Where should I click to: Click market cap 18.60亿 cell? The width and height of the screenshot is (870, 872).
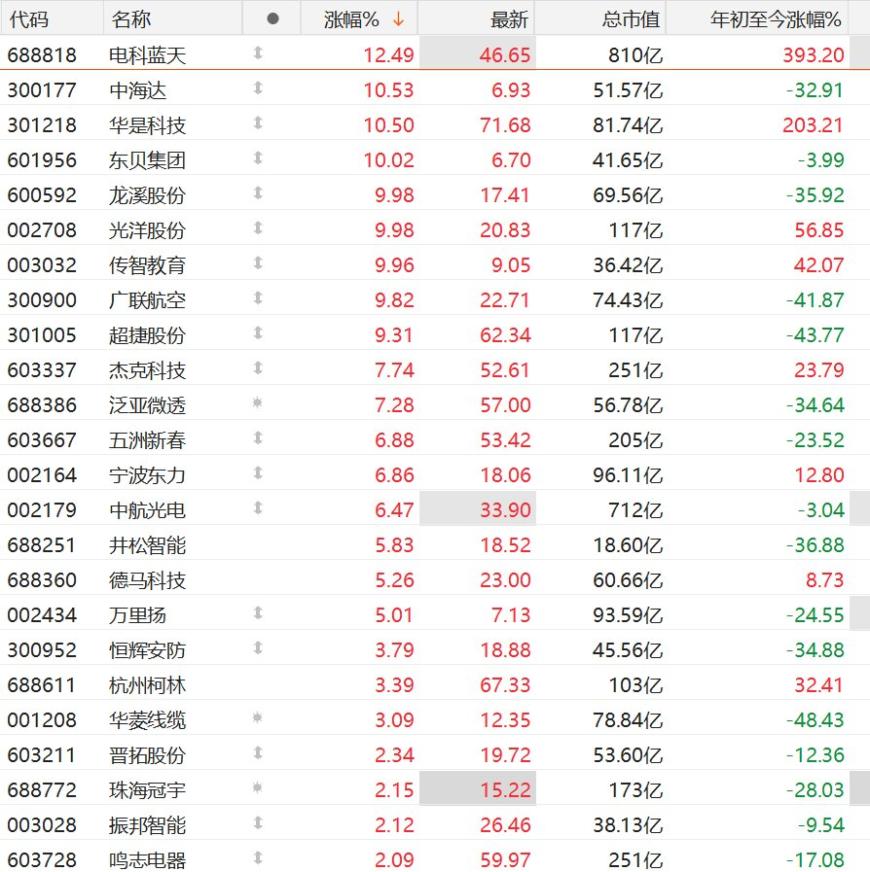point(628,546)
